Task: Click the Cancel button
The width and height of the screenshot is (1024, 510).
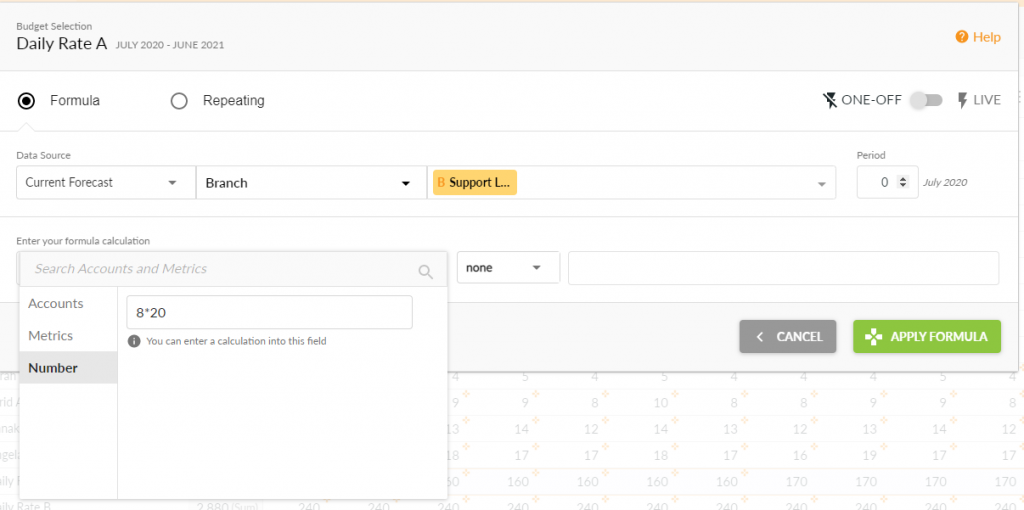Action: (788, 336)
